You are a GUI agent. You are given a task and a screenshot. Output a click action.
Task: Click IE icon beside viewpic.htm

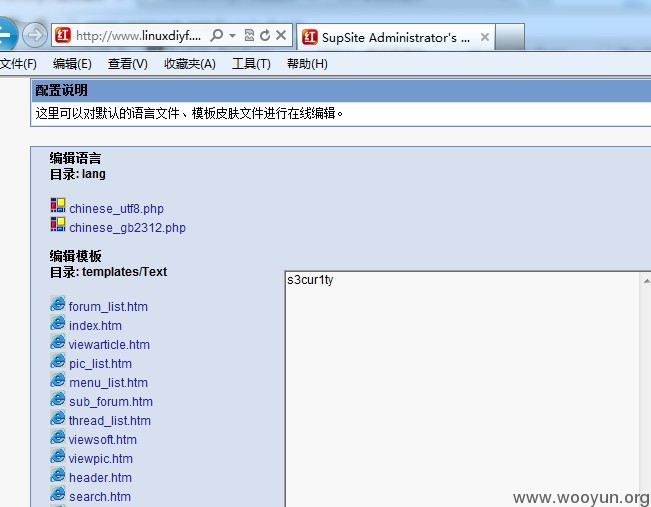[x=58, y=456]
